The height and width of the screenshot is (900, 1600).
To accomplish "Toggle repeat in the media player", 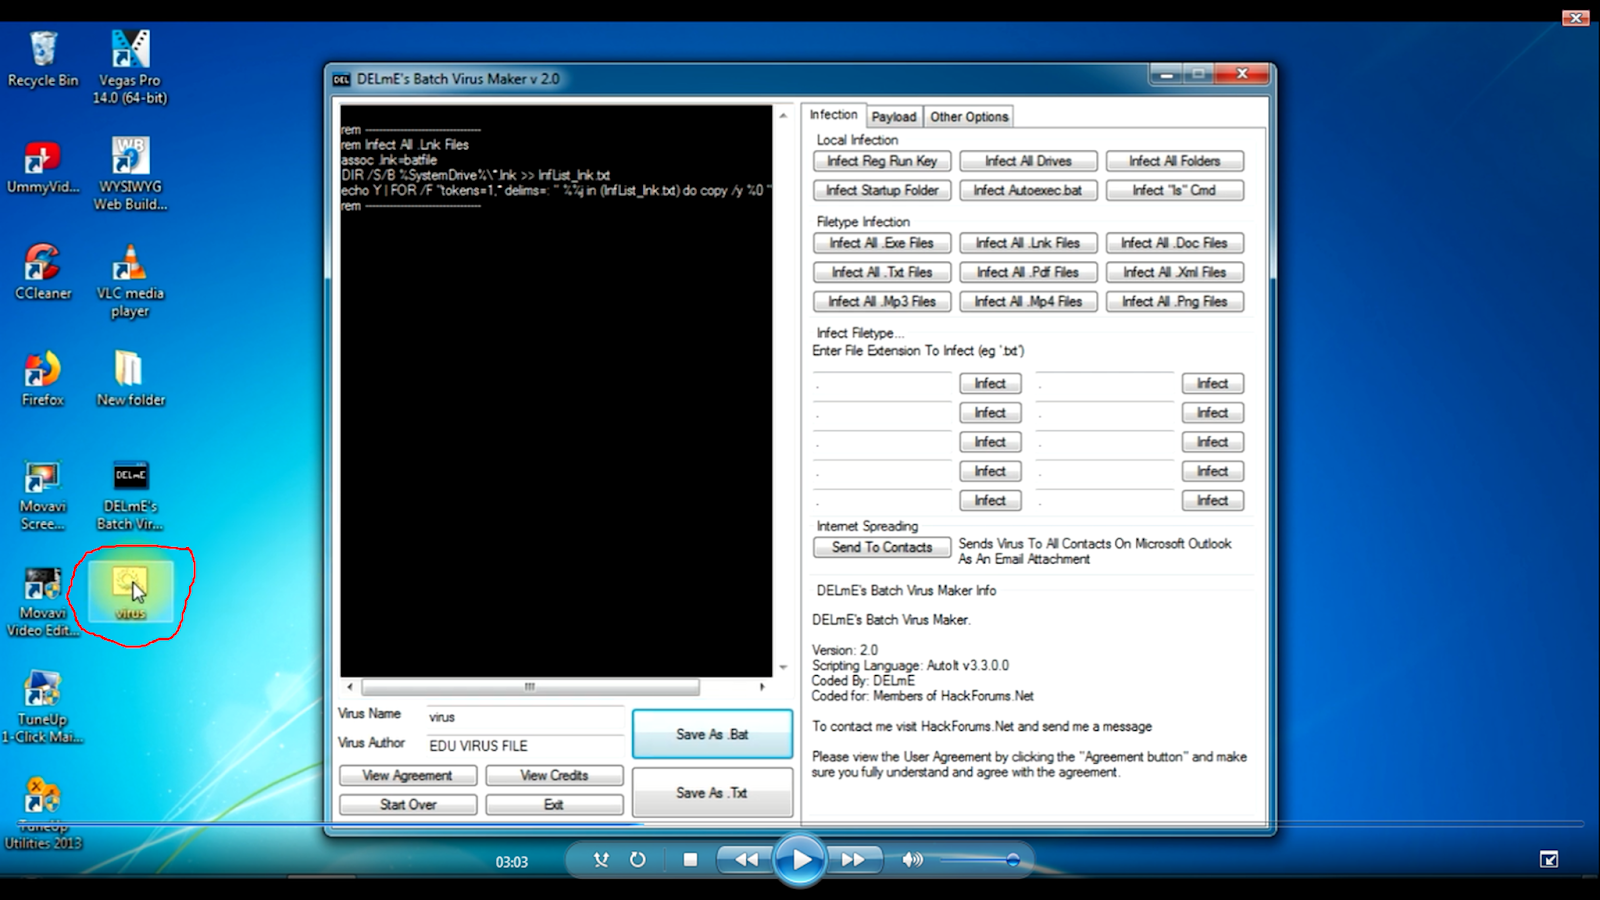I will pyautogui.click(x=638, y=860).
